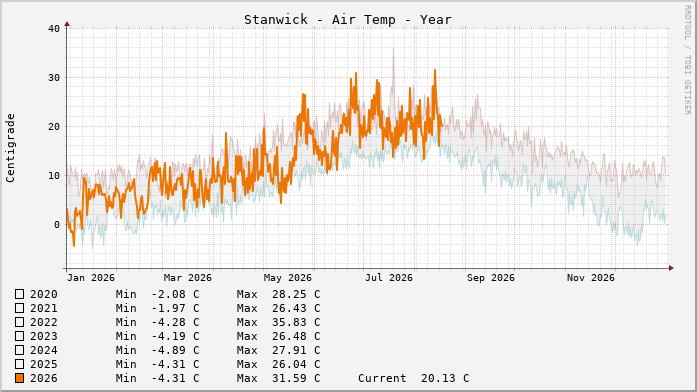697x392 pixels.
Task: Enable the 2022 series checkbox
Action: (x=20, y=322)
